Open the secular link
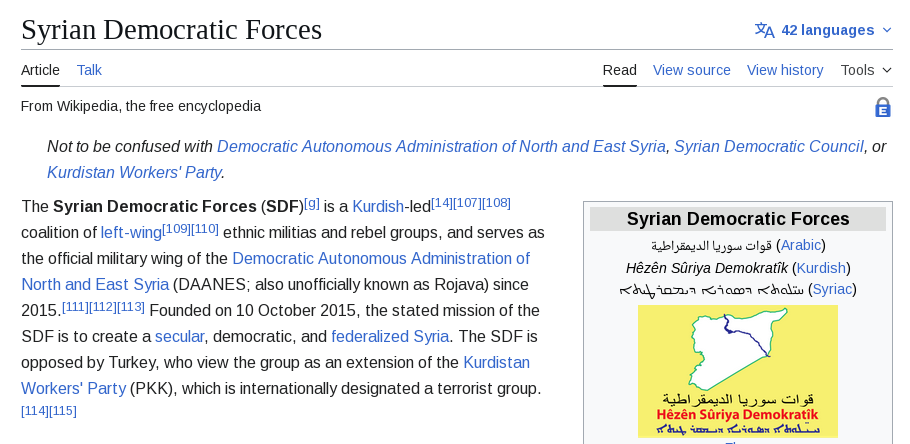 pyautogui.click(x=179, y=336)
